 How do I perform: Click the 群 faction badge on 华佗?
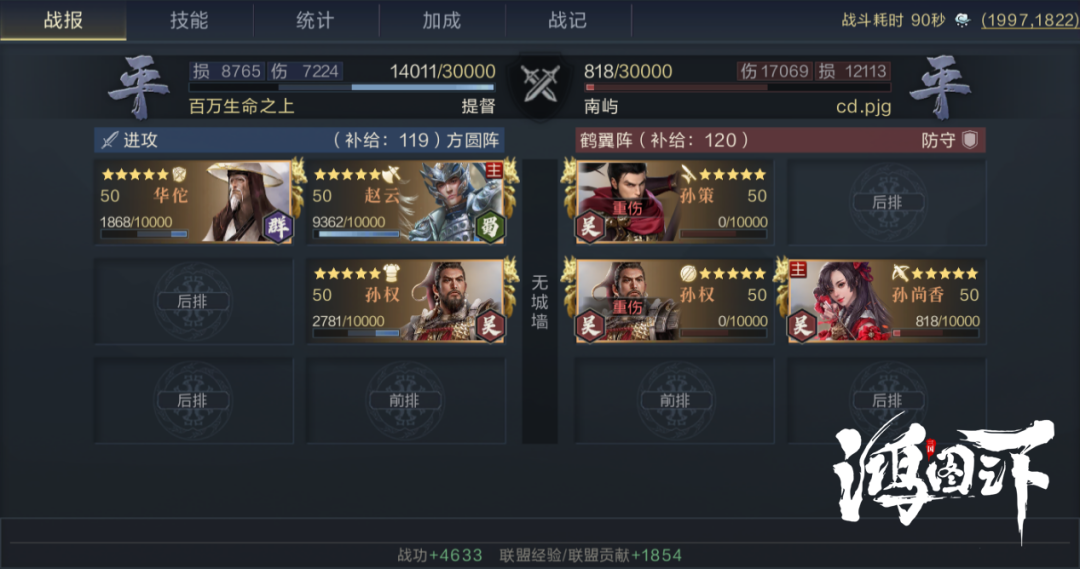point(279,227)
